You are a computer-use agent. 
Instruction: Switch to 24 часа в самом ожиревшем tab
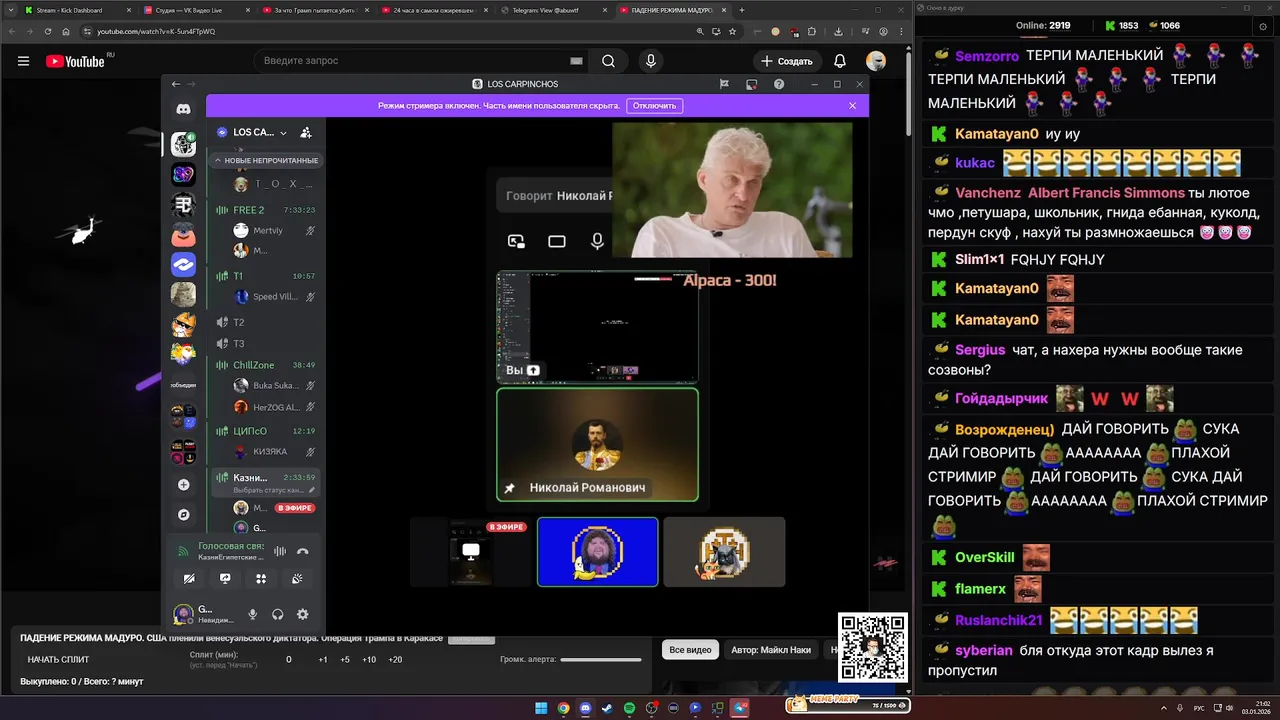[x=433, y=10]
